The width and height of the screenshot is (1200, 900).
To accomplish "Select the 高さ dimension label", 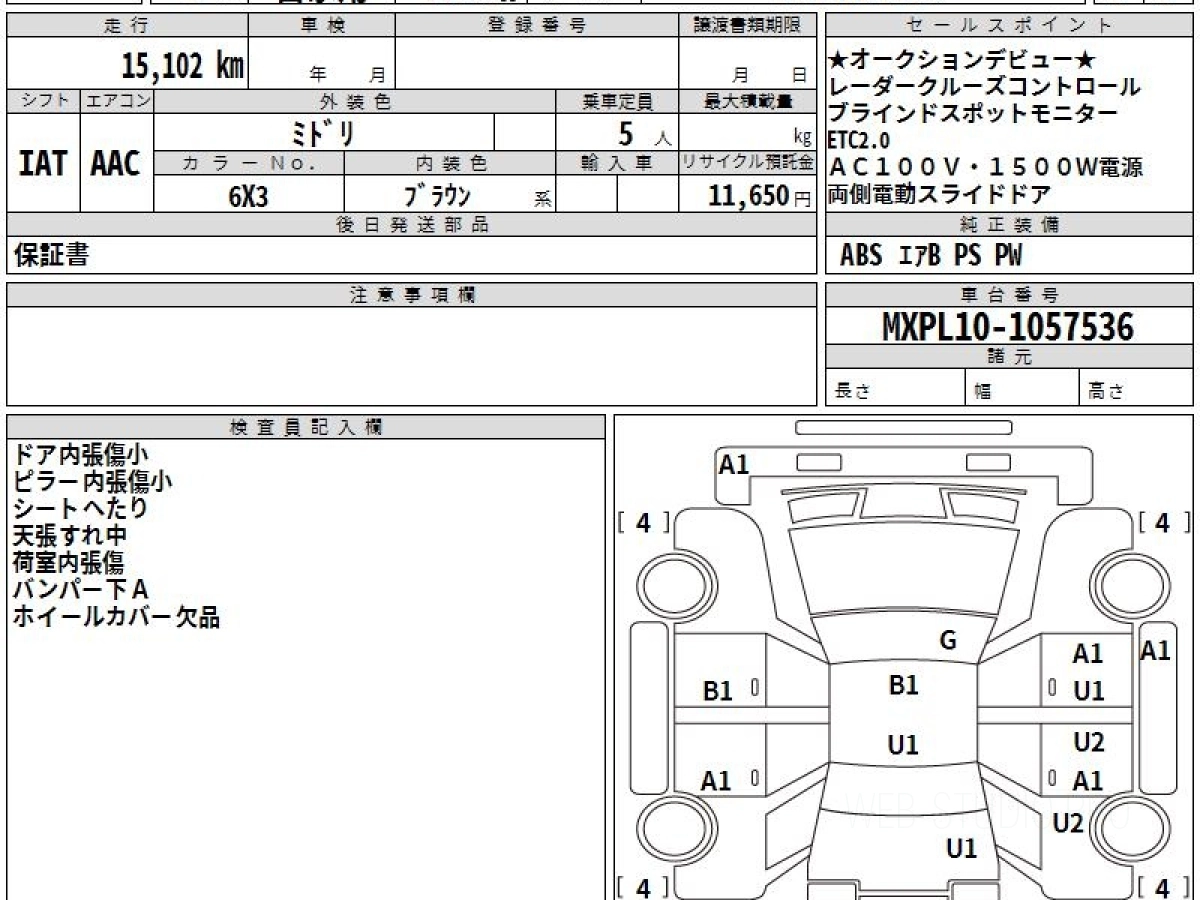I will coord(1107,392).
